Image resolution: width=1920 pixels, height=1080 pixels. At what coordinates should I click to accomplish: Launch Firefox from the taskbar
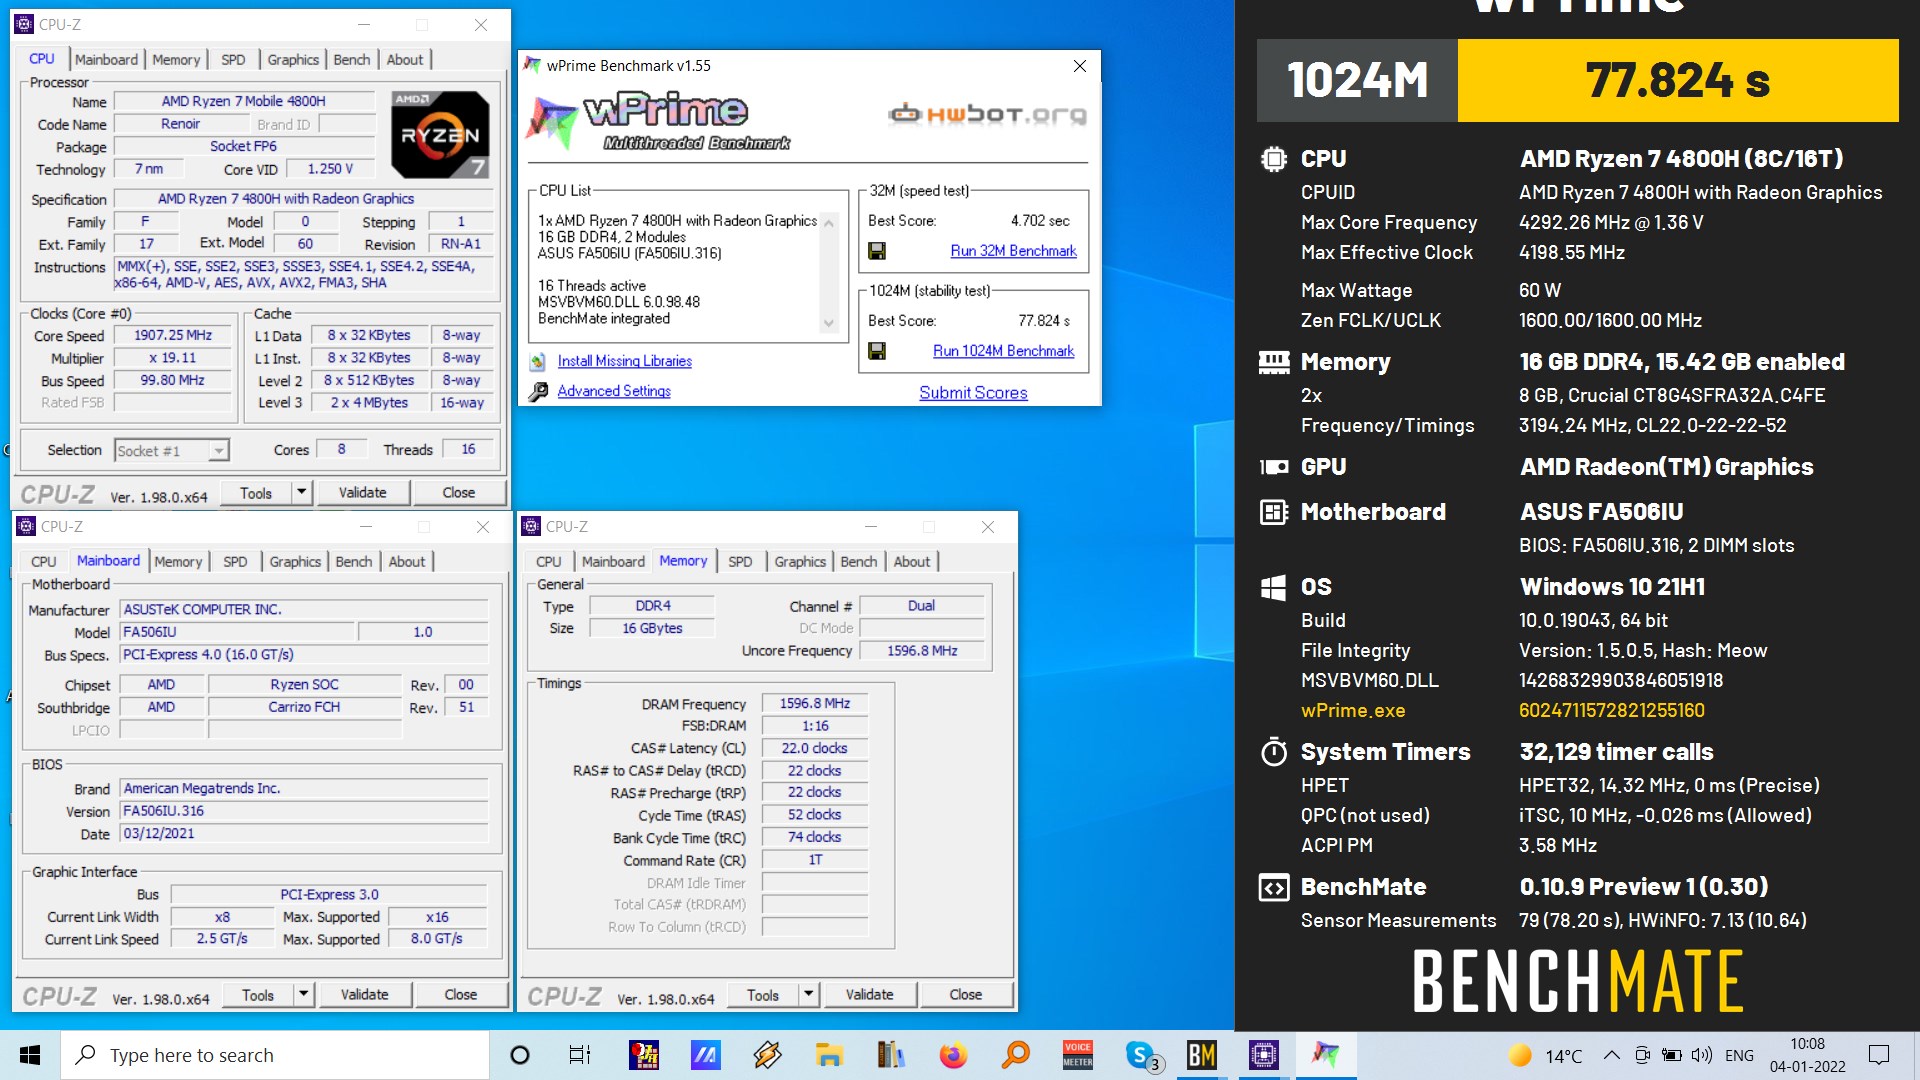point(953,1055)
